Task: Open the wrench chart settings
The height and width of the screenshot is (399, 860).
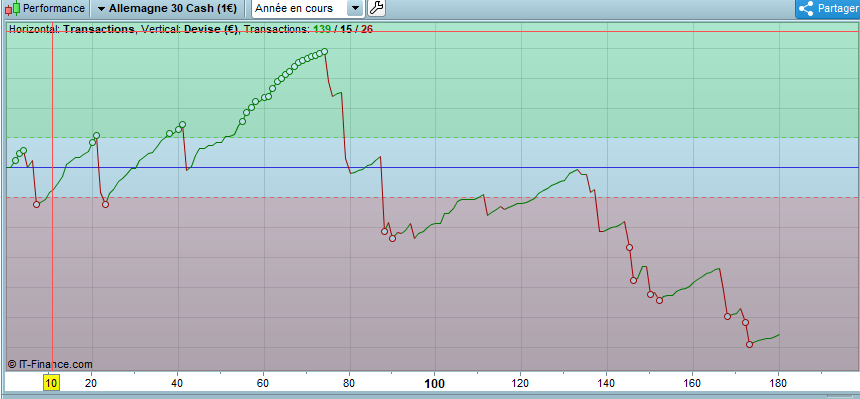Action: tap(376, 8)
